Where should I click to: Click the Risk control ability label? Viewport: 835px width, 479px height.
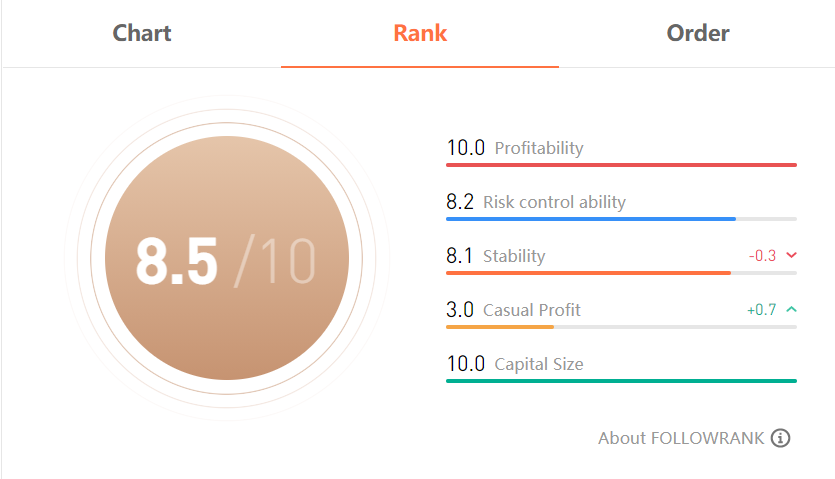tap(554, 202)
